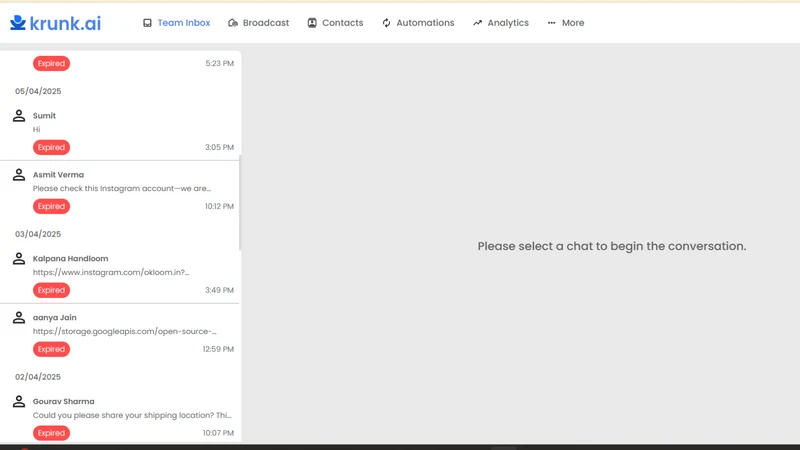The width and height of the screenshot is (800, 450).
Task: Click the krunk.ai logo
Action: click(x=56, y=23)
